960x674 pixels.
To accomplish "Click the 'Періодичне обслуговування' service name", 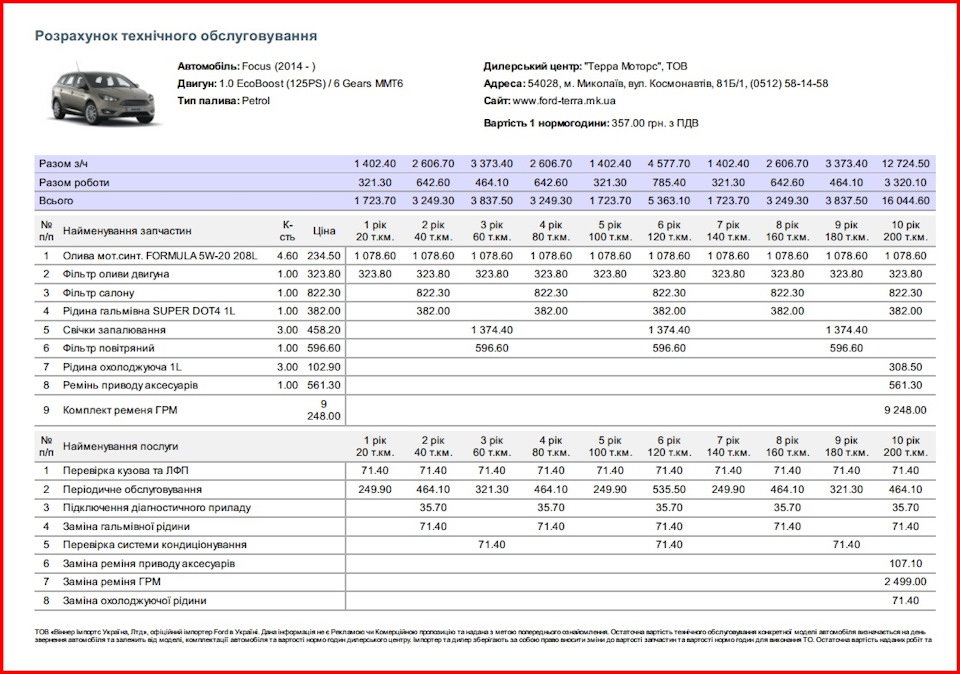I will pos(132,490).
